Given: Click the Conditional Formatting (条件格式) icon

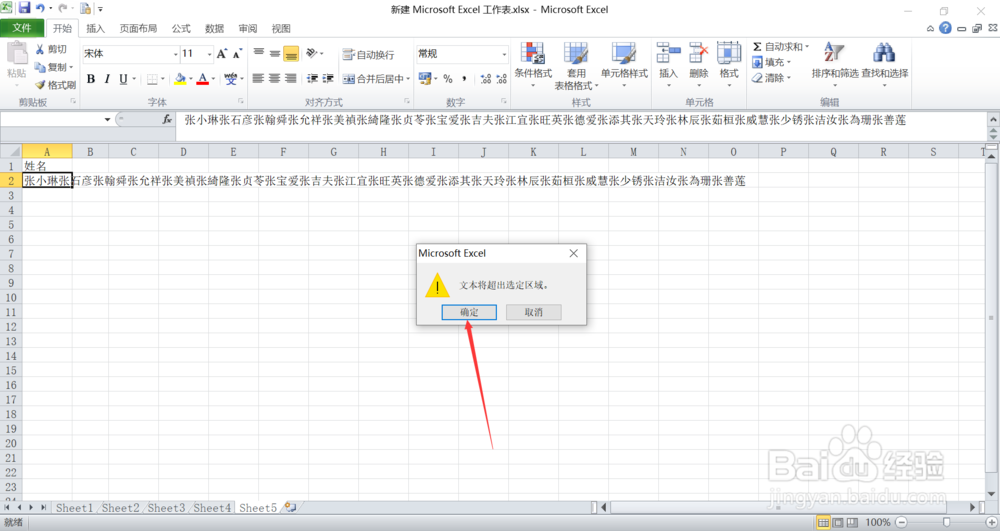Looking at the screenshot, I should click(x=533, y=54).
